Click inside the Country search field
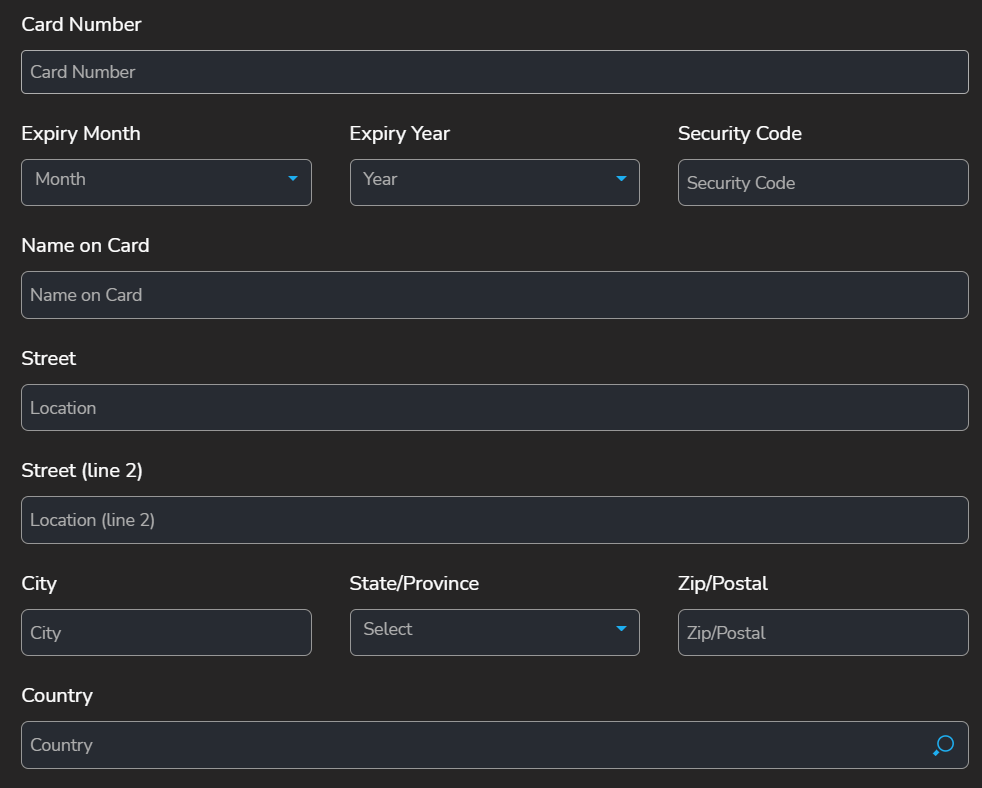 pyautogui.click(x=470, y=745)
